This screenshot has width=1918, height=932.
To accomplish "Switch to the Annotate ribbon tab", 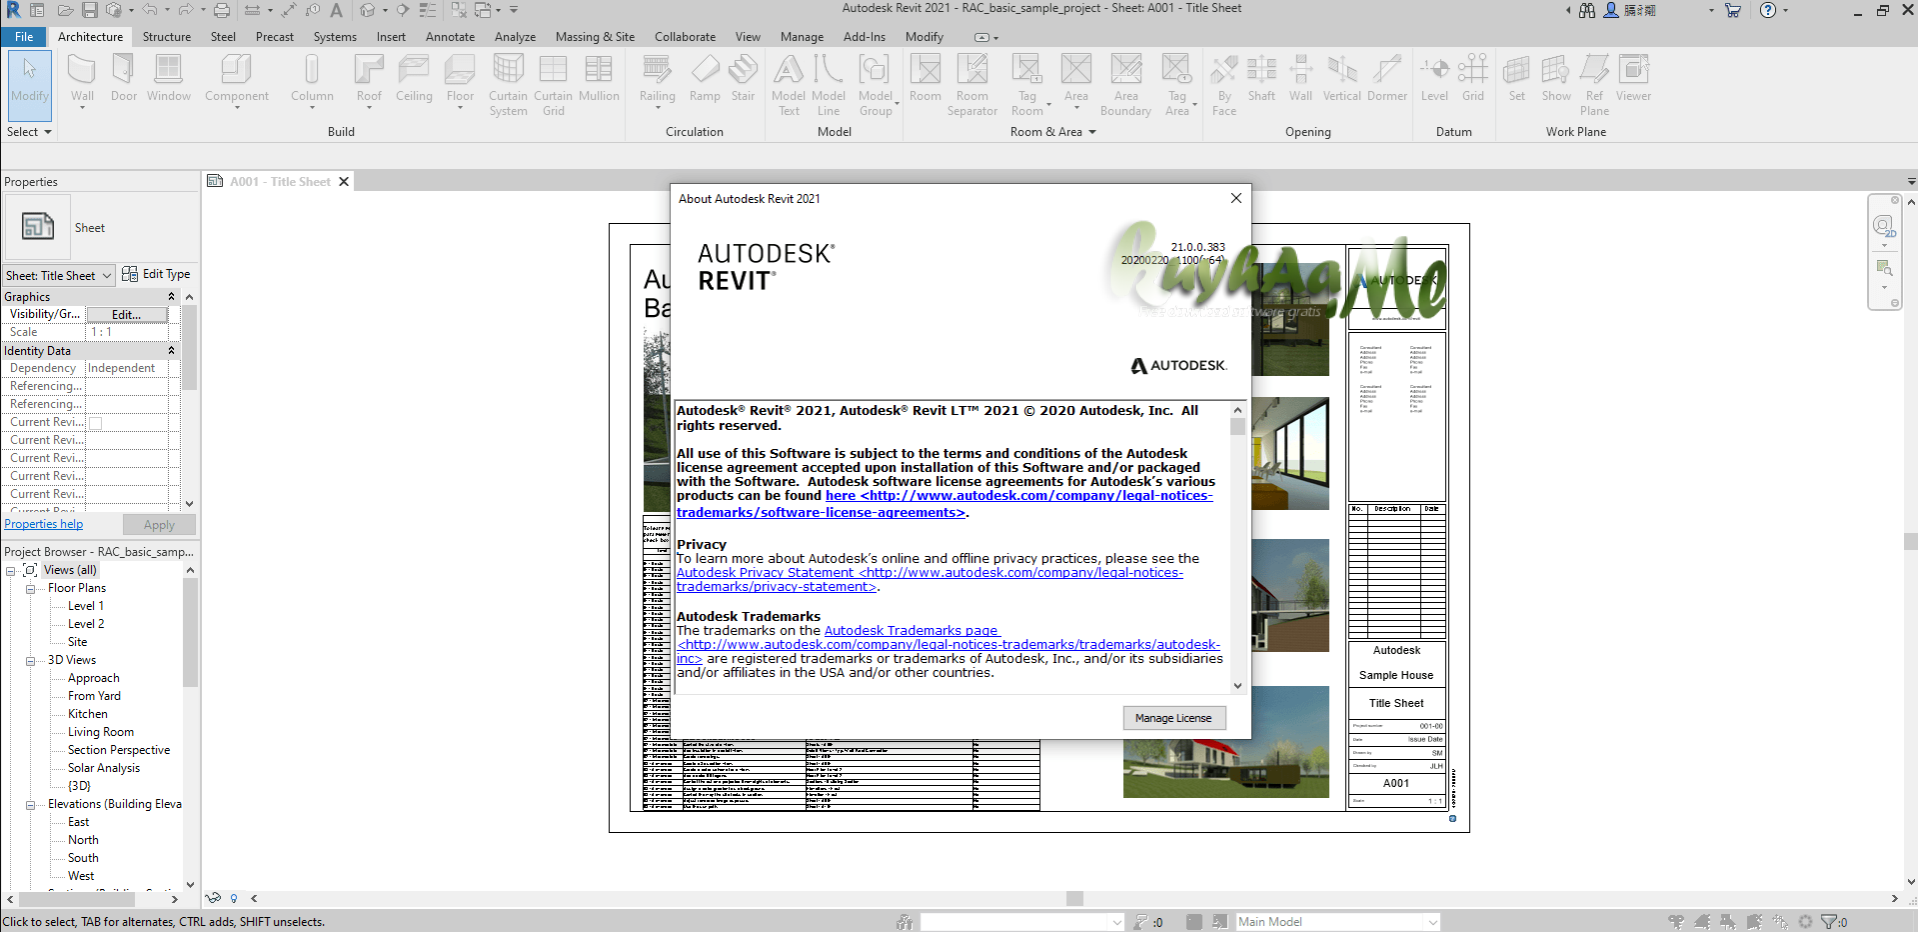I will pyautogui.click(x=450, y=37).
